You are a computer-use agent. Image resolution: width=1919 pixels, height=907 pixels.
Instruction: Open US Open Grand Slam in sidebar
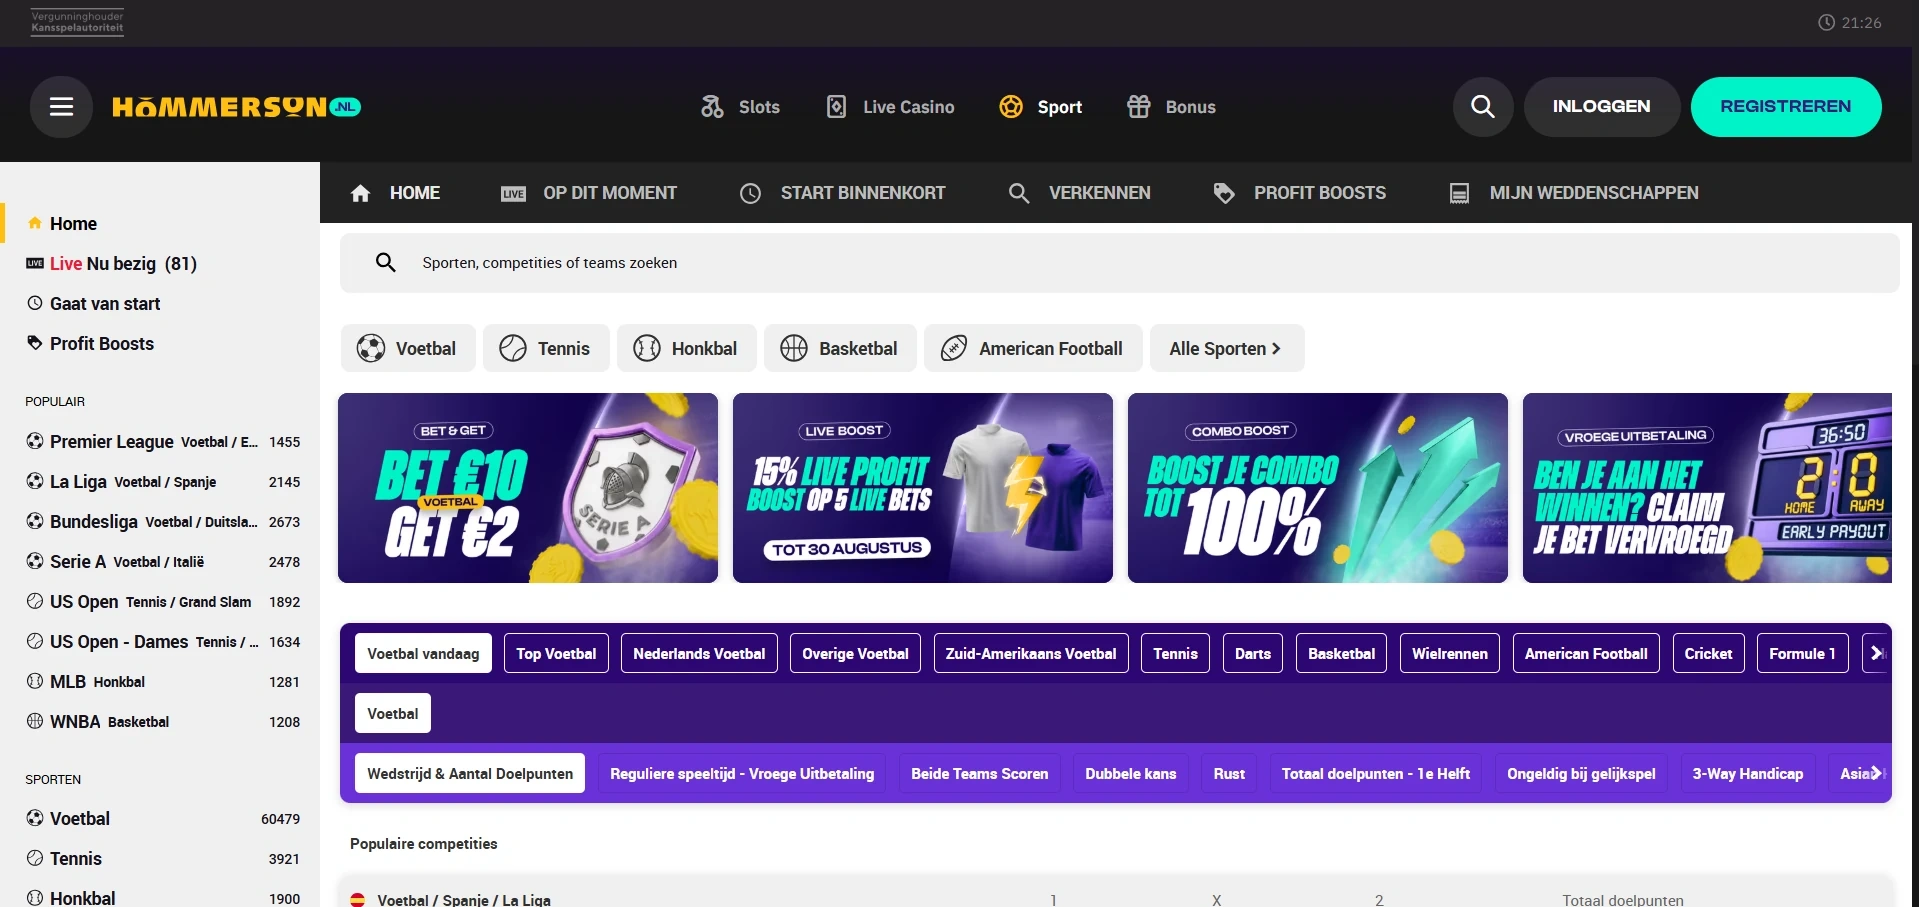click(160, 601)
